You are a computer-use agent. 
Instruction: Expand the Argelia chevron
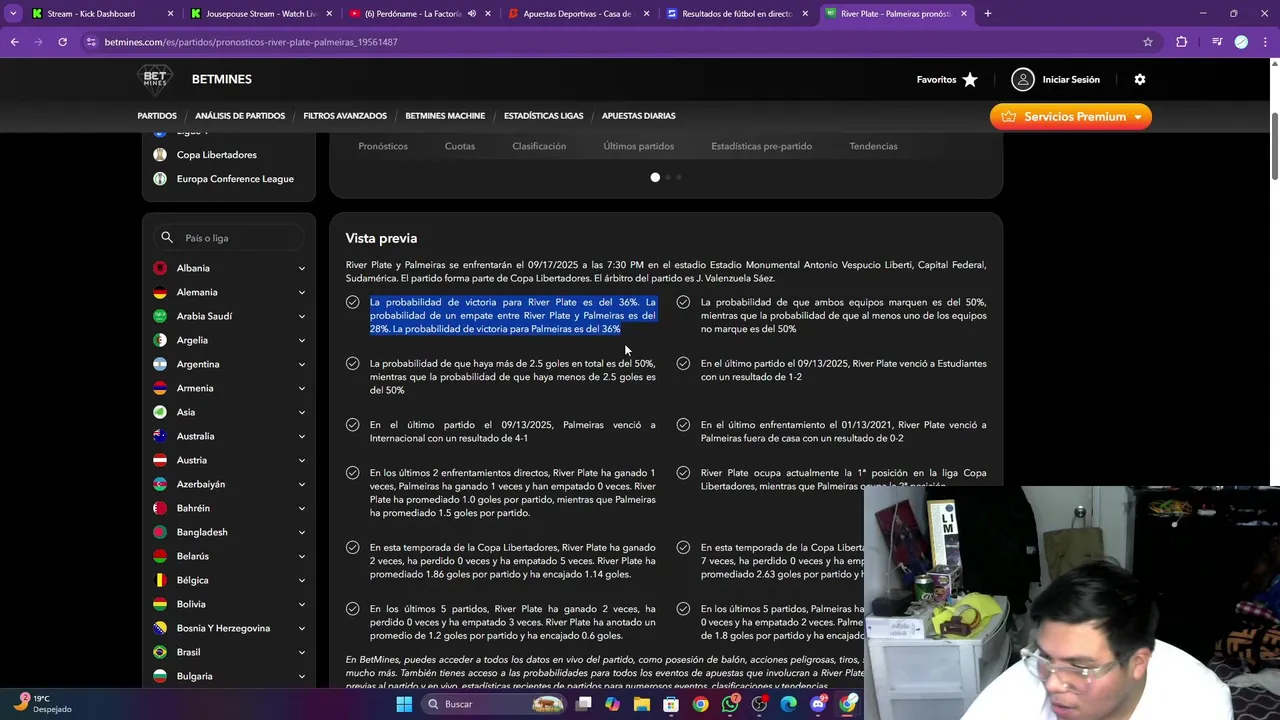tap(301, 340)
